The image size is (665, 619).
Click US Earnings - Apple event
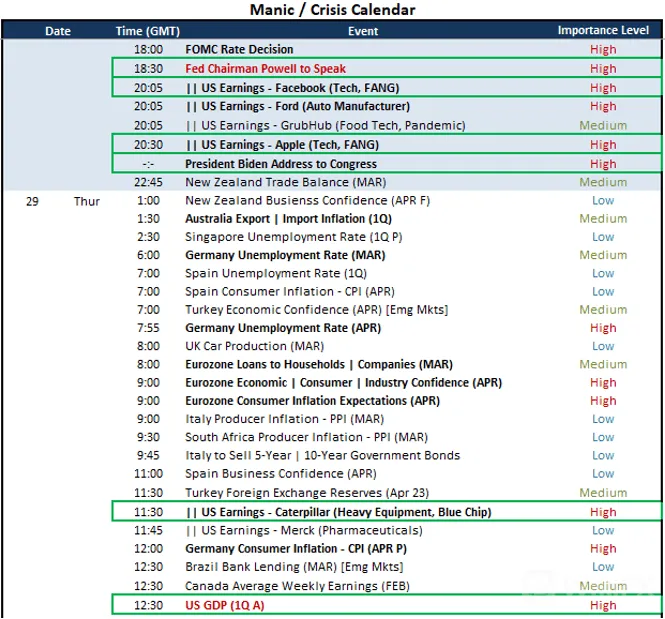pos(282,145)
